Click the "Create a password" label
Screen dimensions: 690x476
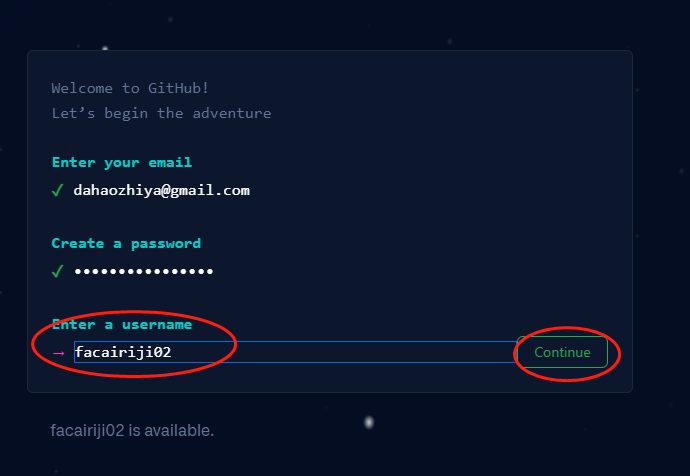[126, 243]
